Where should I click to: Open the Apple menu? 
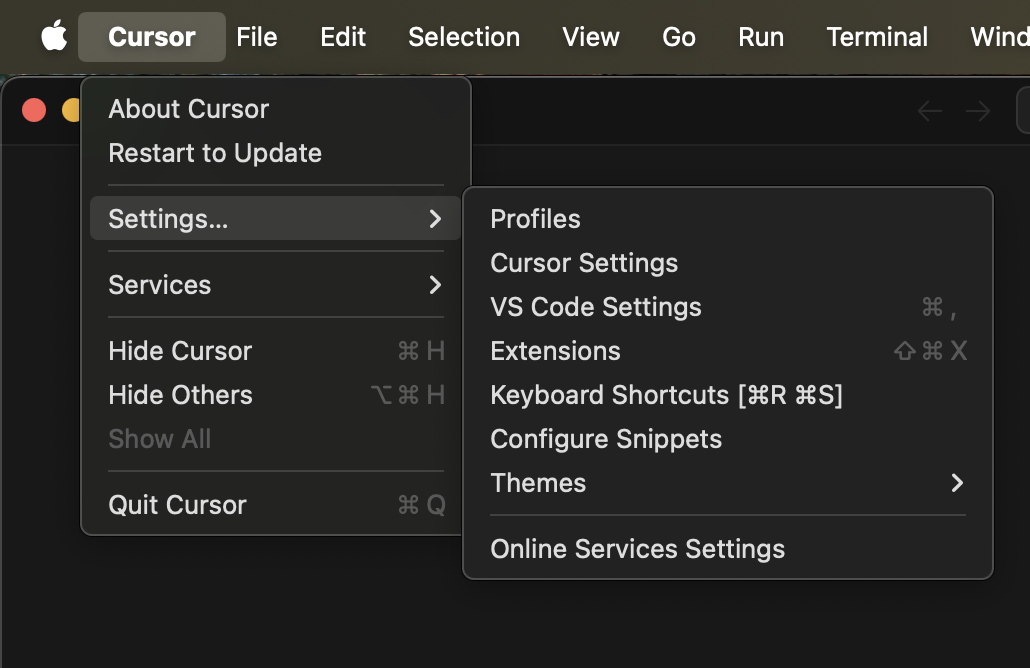point(54,36)
